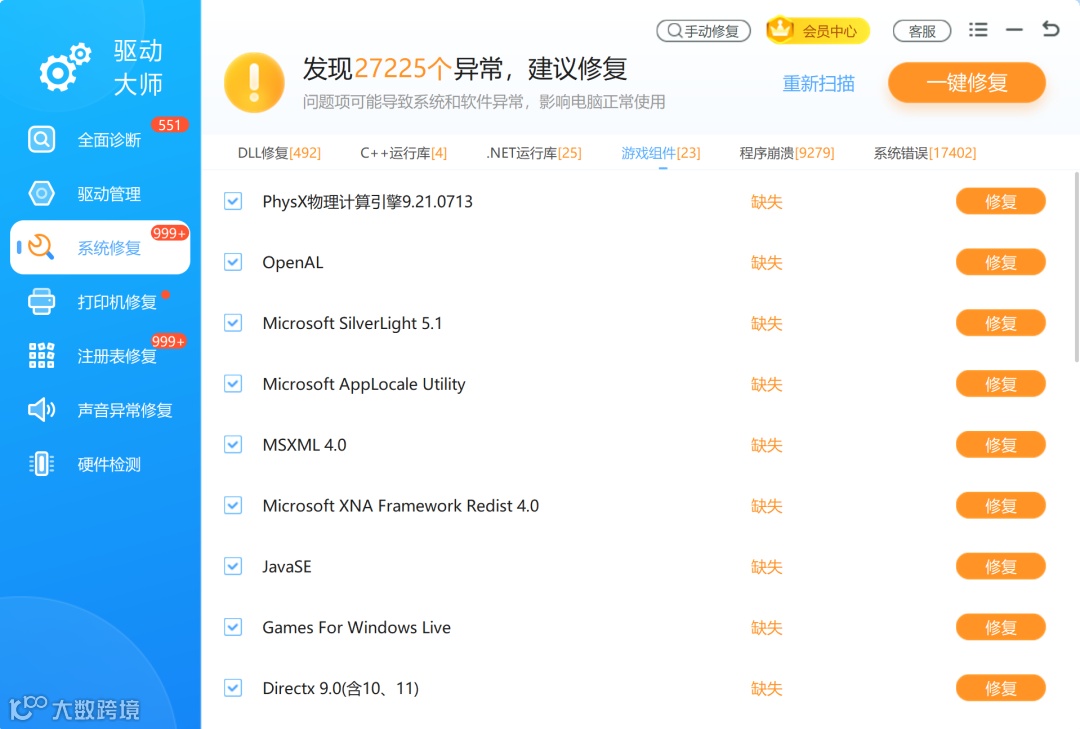Screen dimensions: 1080x729
Task: Open the hamburger menu list icon
Action: 978,30
